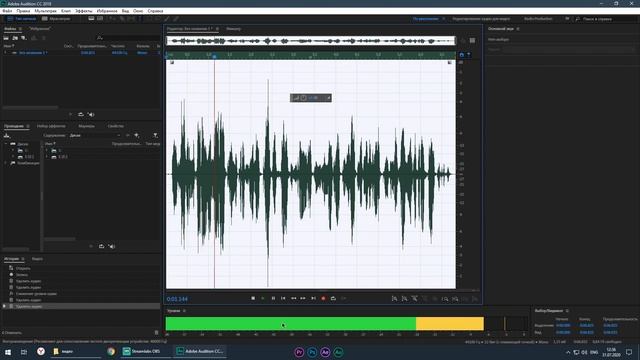Collapse the Диски tree node
This screenshot has height=360, width=640.
click(x=6, y=144)
